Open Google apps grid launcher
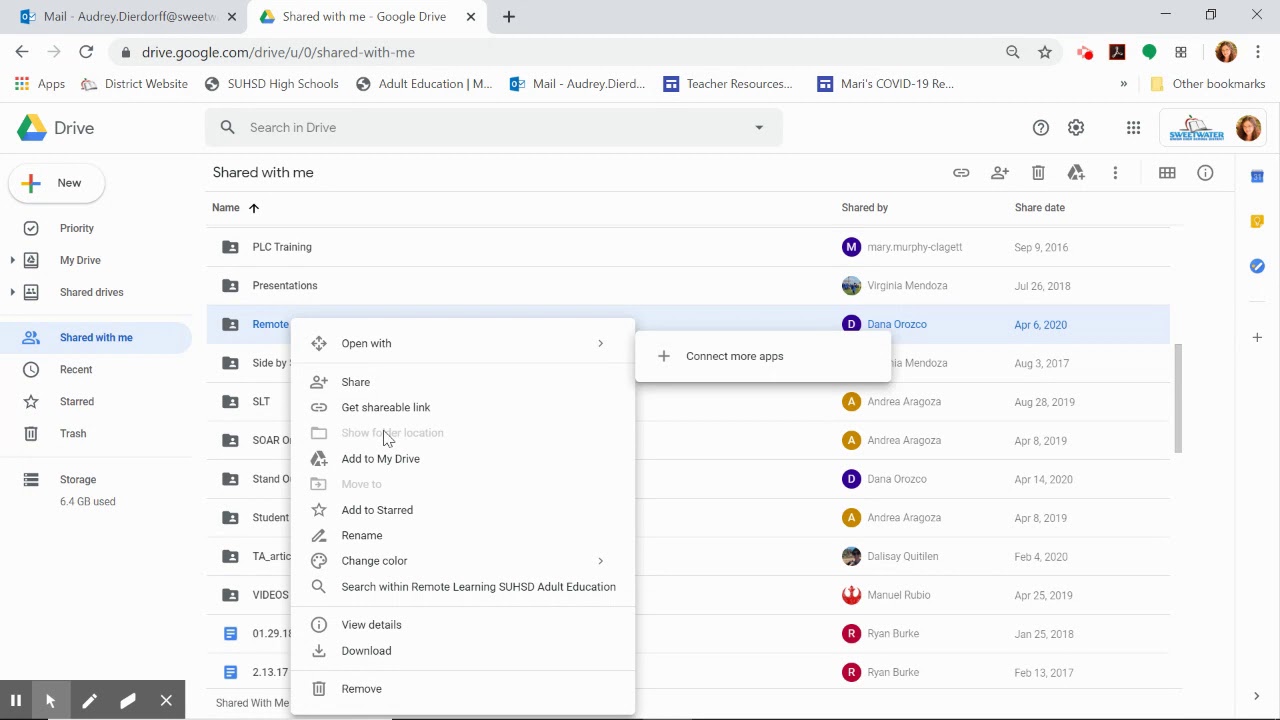The image size is (1280, 720). [x=1133, y=128]
